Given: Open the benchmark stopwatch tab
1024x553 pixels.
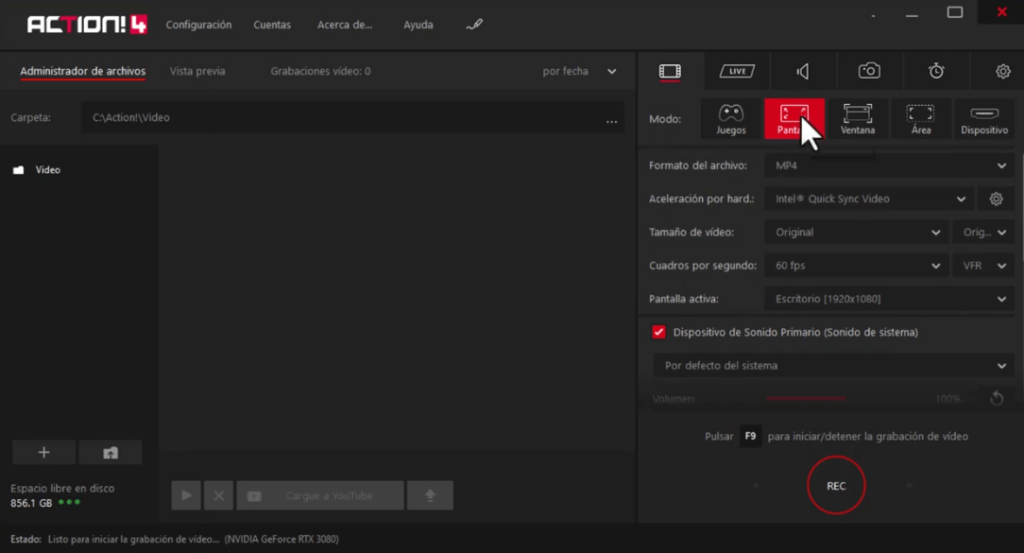Looking at the screenshot, I should pos(936,71).
